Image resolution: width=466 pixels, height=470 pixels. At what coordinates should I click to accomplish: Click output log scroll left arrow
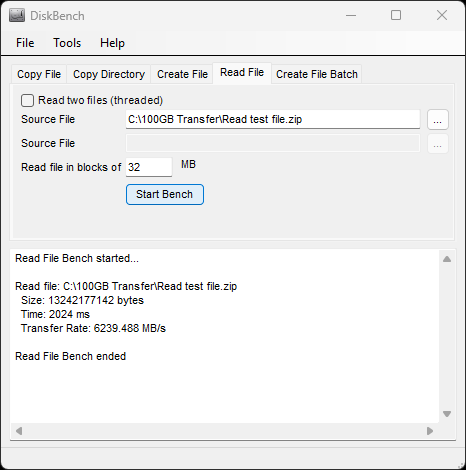tap(19, 431)
